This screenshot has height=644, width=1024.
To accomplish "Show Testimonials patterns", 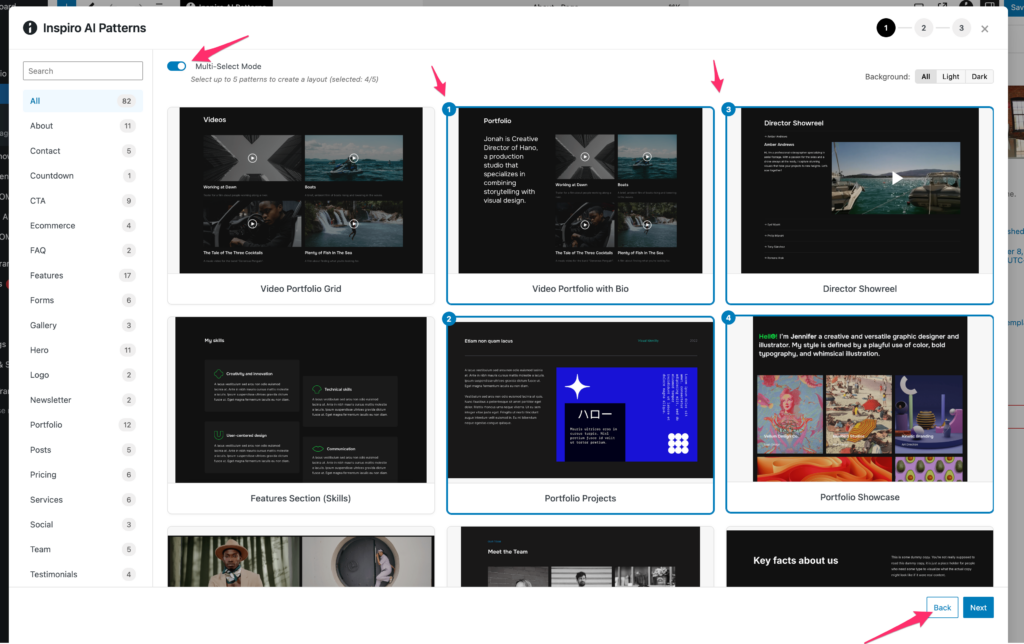I will (83, 574).
